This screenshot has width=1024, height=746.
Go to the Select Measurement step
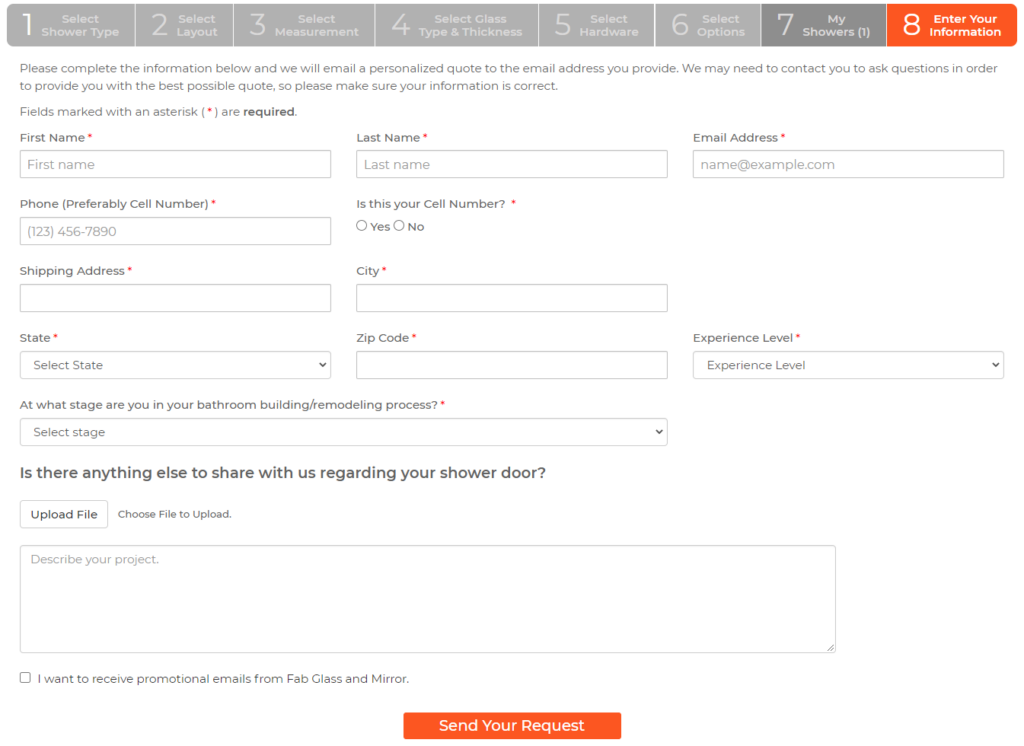coord(303,25)
